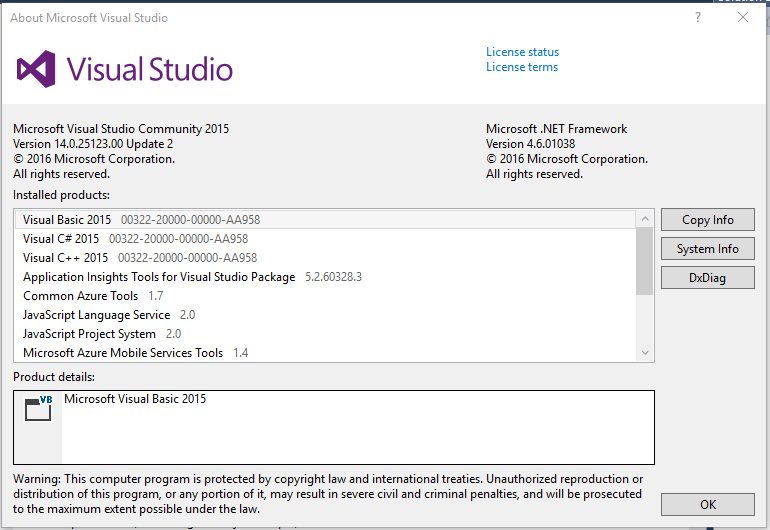This screenshot has width=770, height=530.
Task: Select Visual Basic 2015 in installed products
Action: pos(326,220)
